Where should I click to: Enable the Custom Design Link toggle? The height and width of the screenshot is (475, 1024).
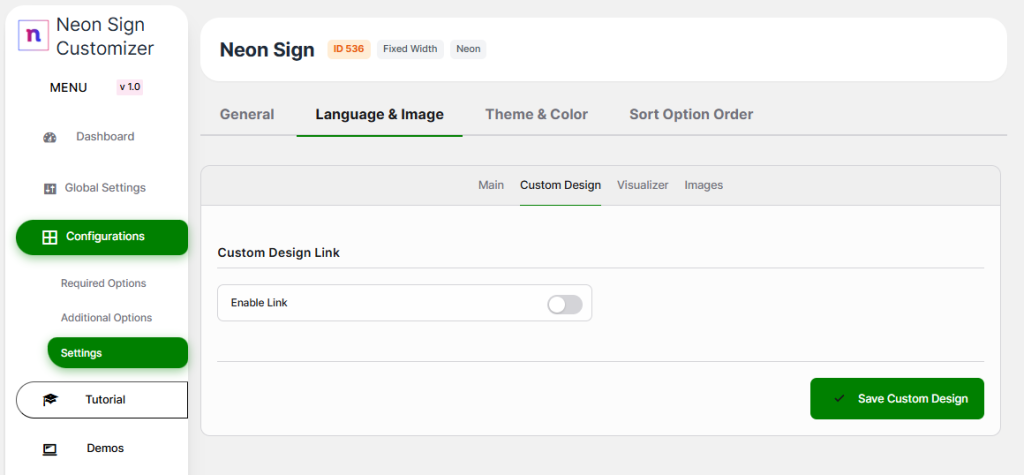coord(564,303)
